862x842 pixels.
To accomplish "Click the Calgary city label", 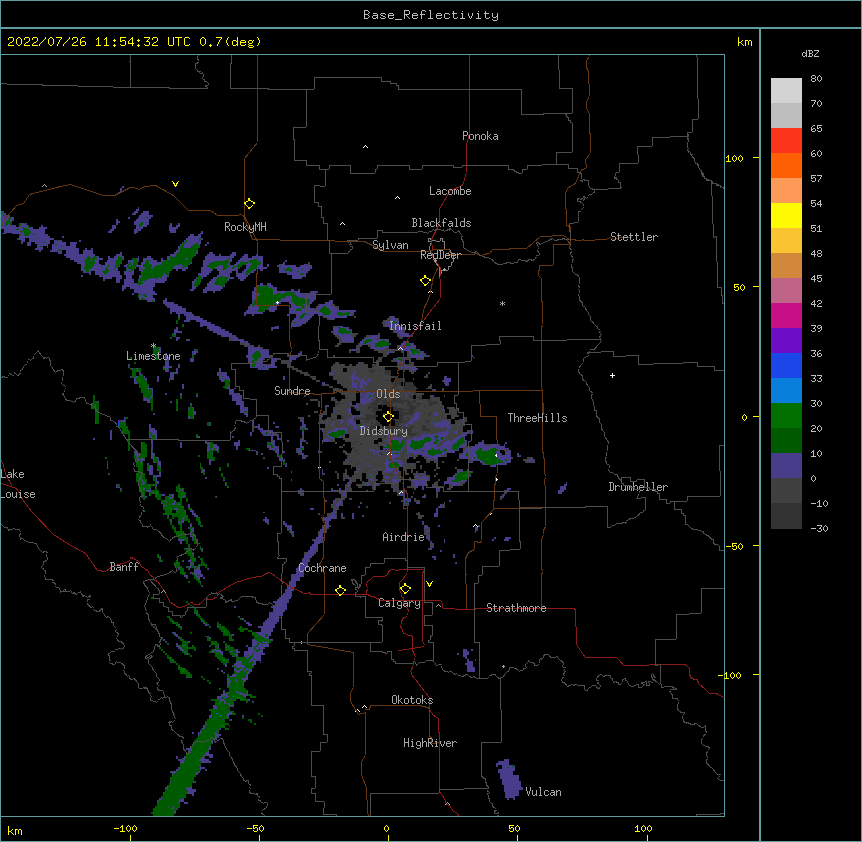I will [x=399, y=603].
